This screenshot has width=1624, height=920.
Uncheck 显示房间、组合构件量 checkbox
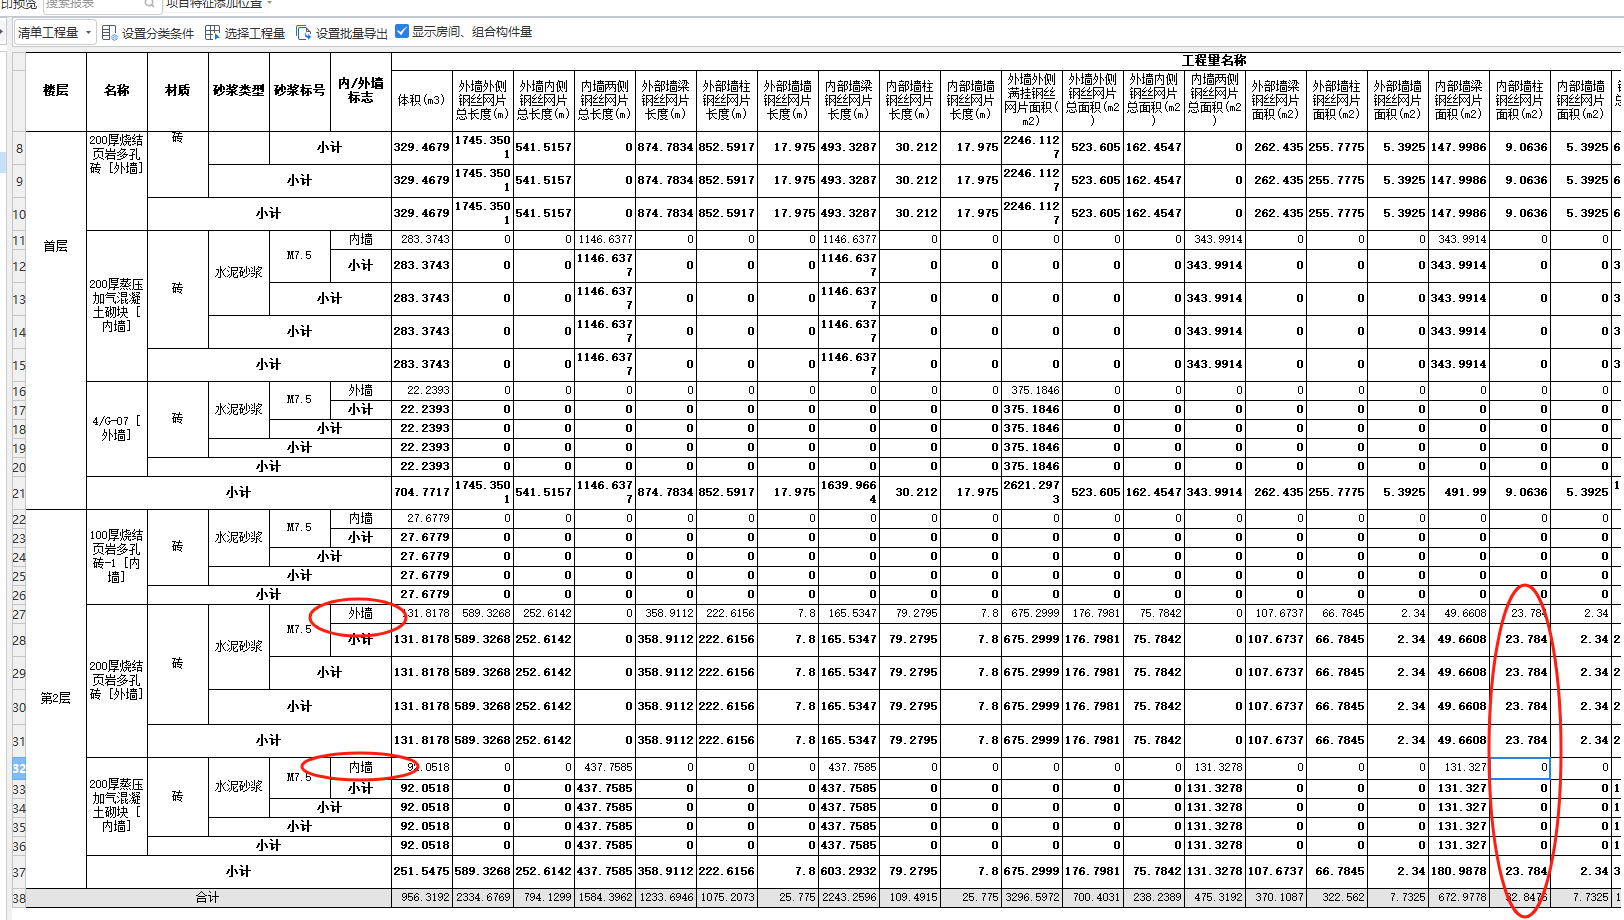[x=402, y=31]
